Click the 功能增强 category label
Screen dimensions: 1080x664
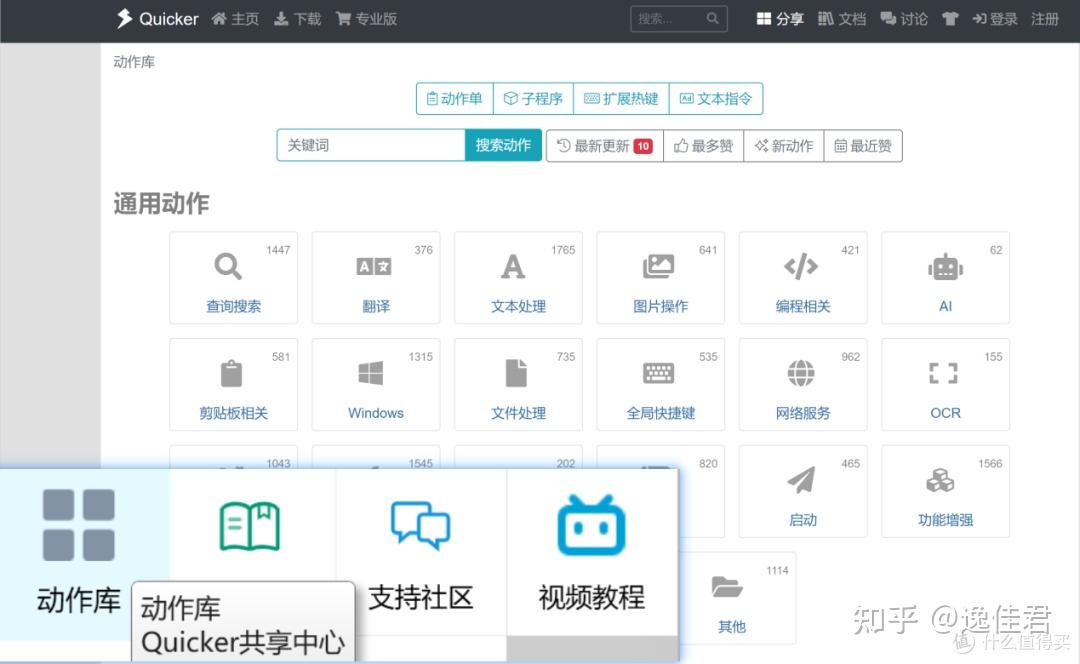(946, 520)
